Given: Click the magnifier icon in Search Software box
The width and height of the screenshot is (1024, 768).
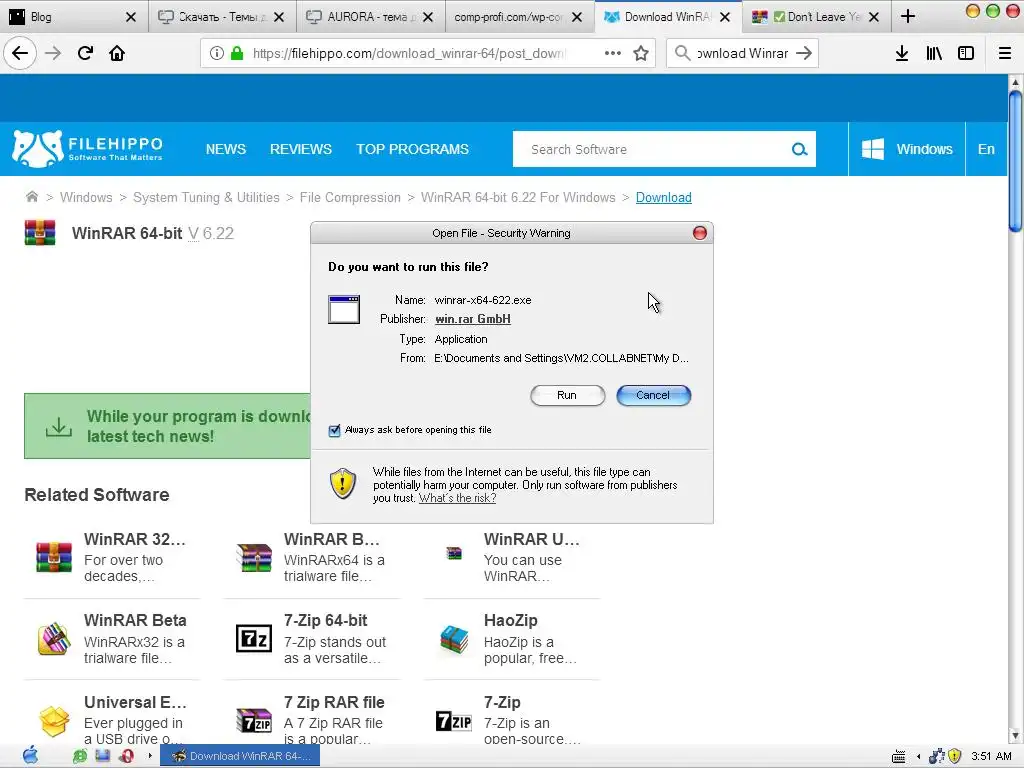Looking at the screenshot, I should 799,150.
